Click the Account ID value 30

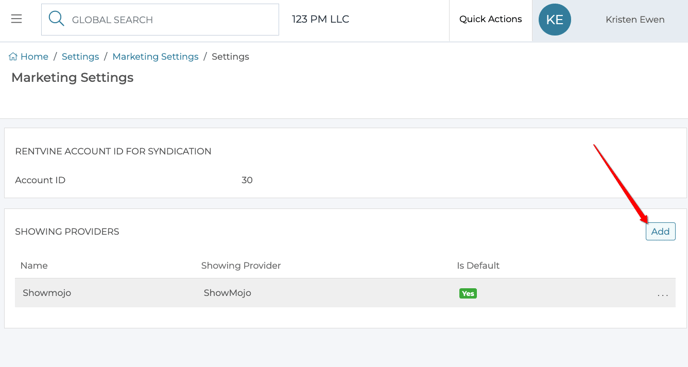247,180
